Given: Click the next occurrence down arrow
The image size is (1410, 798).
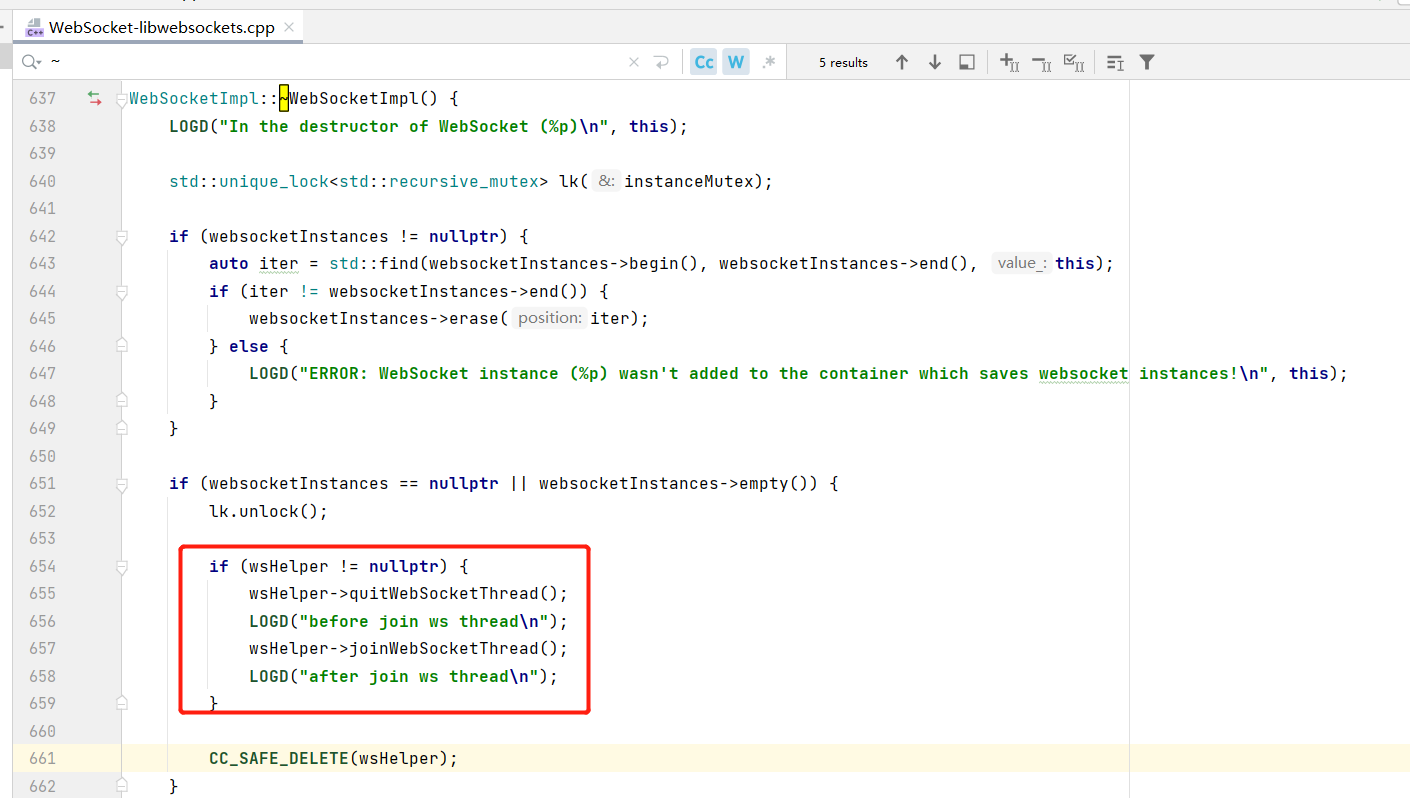Looking at the screenshot, I should [934, 62].
